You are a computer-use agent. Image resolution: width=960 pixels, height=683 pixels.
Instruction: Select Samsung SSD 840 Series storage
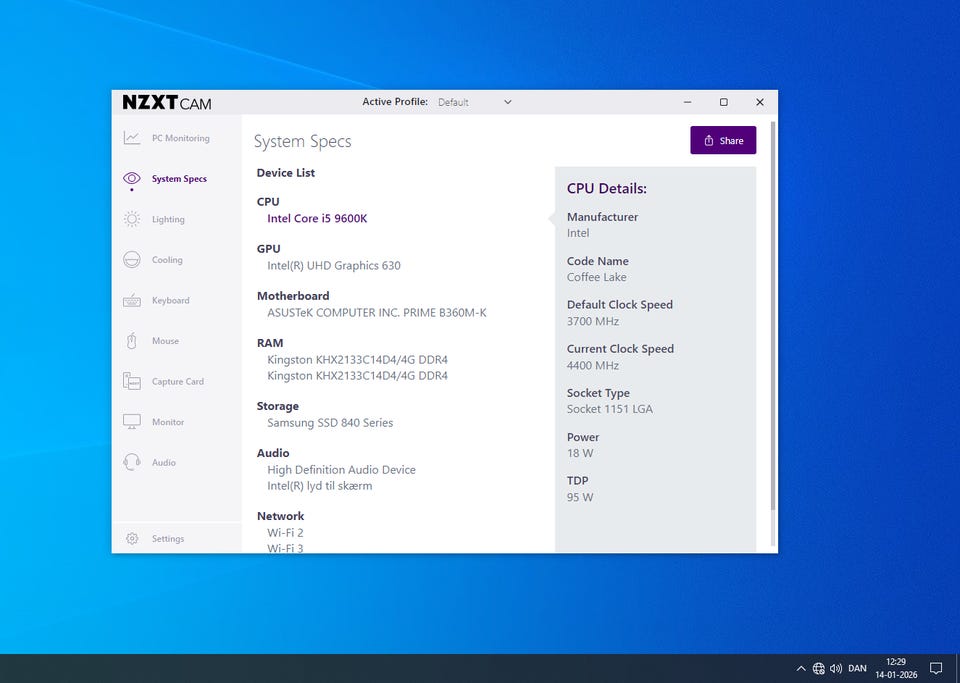click(x=330, y=422)
